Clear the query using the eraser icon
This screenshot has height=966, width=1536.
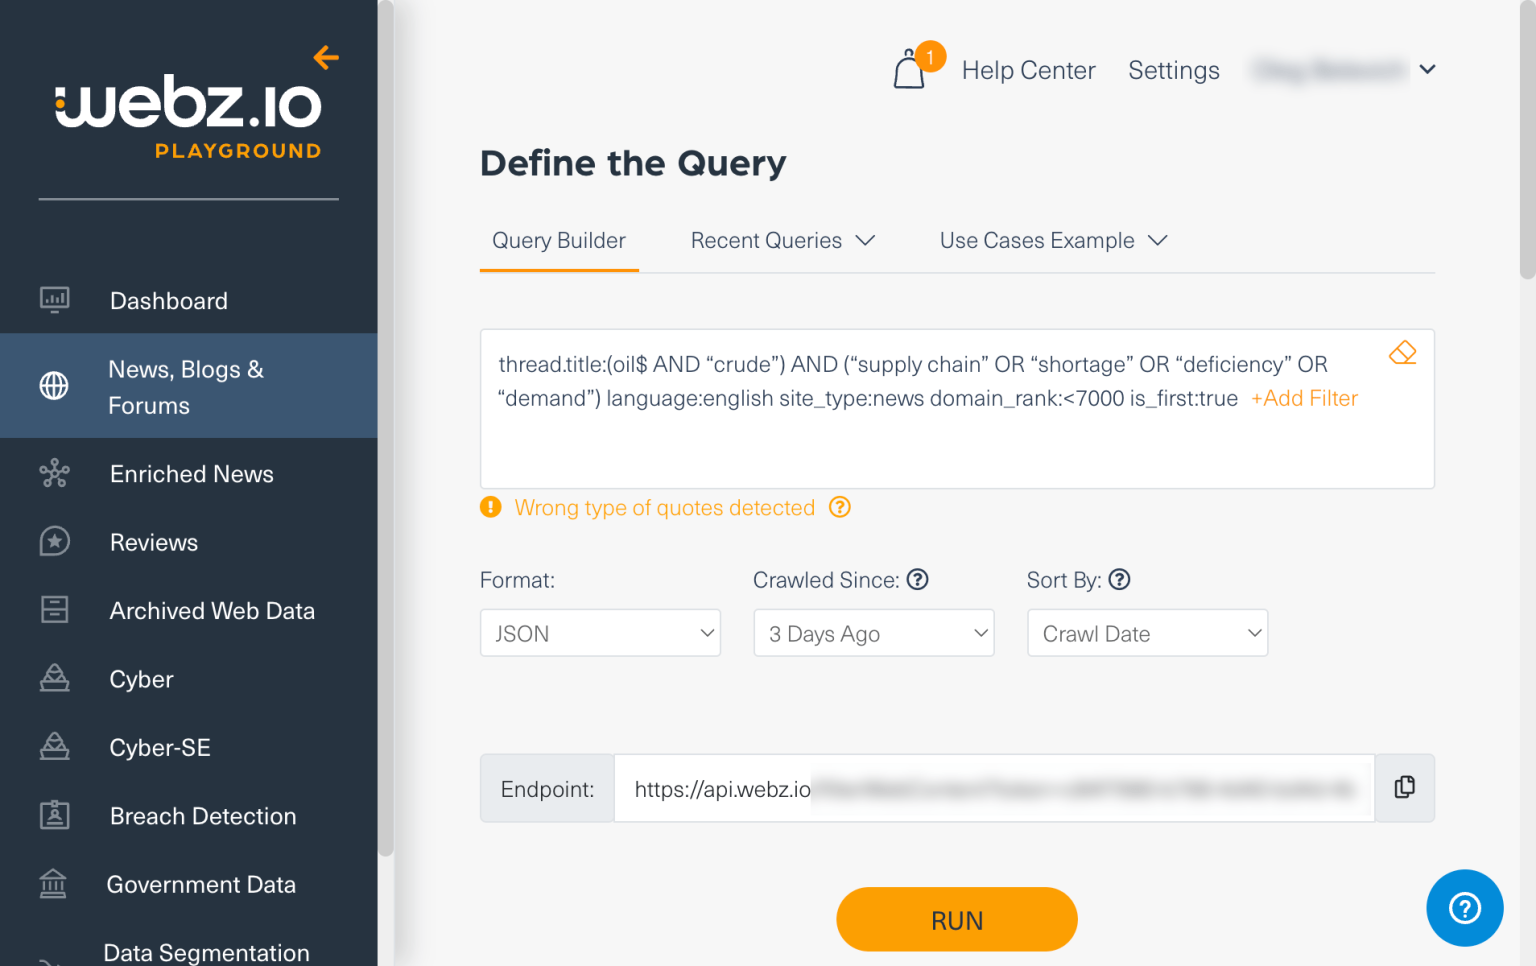pos(1403,352)
